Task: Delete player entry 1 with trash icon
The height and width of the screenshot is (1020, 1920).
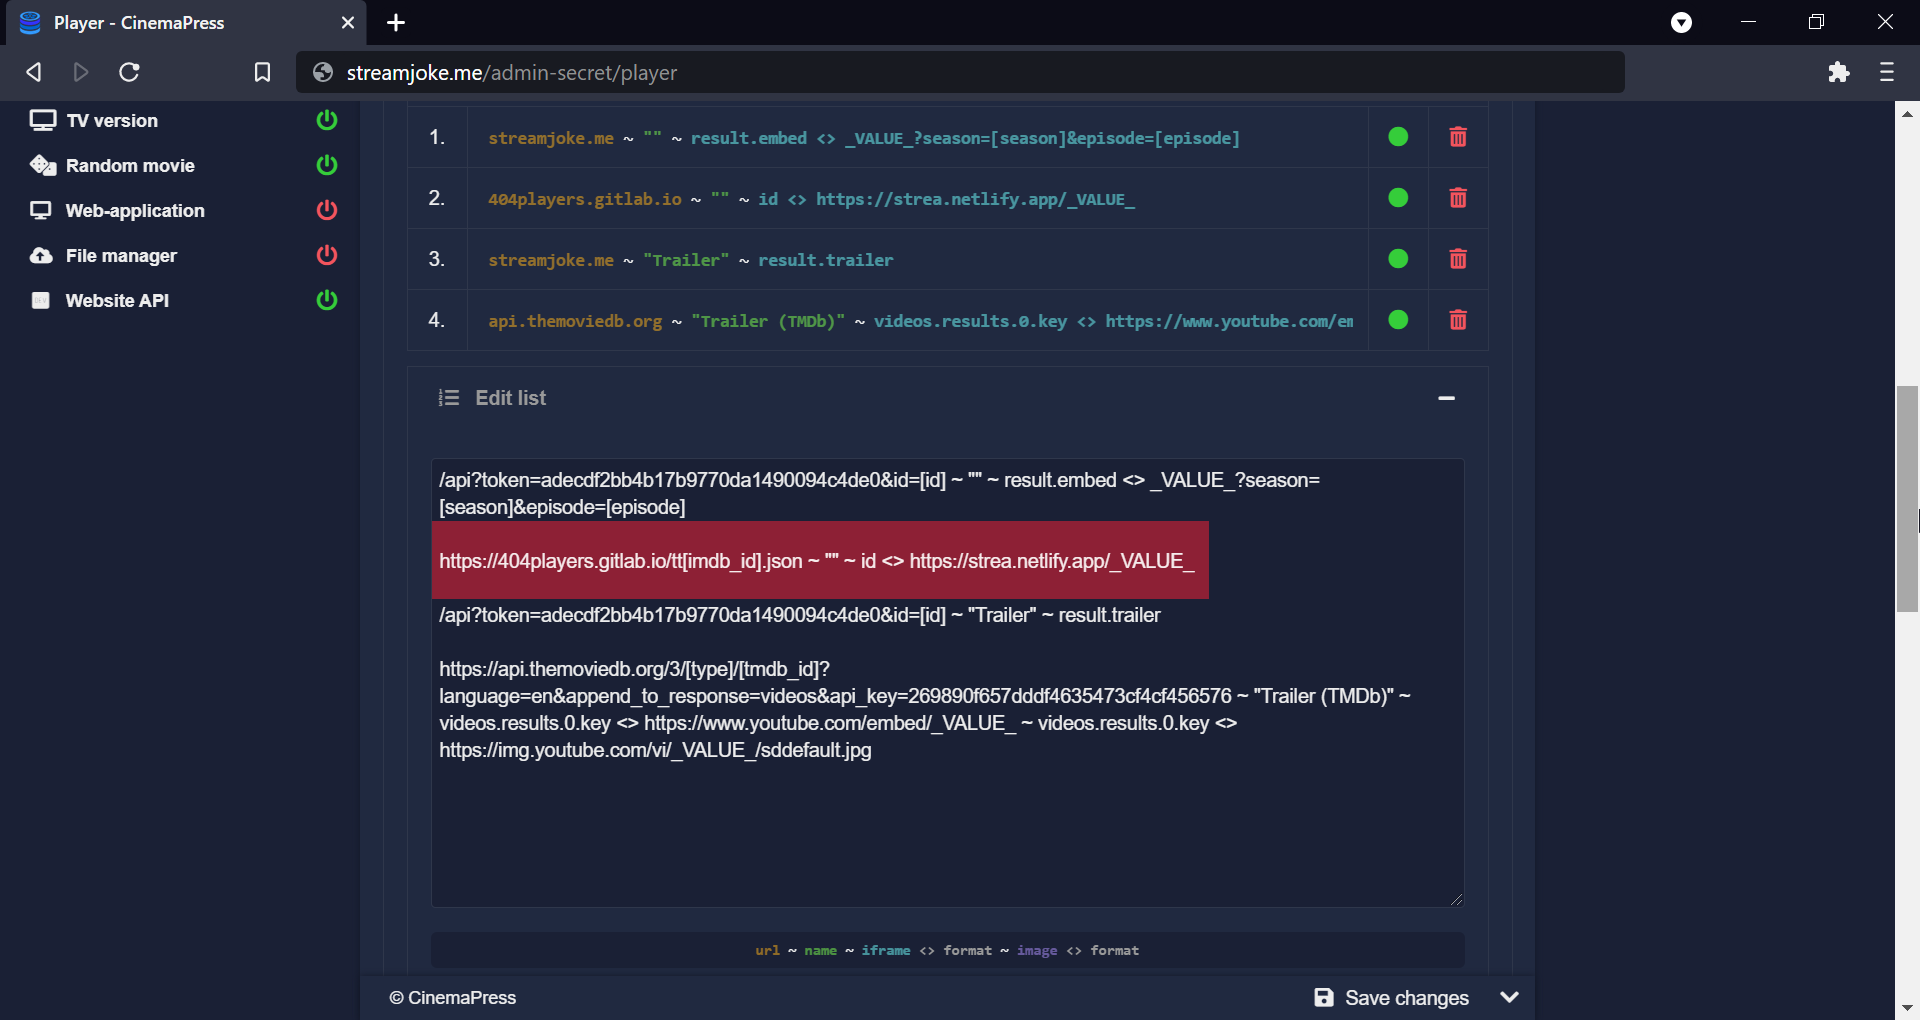Action: pyautogui.click(x=1458, y=137)
